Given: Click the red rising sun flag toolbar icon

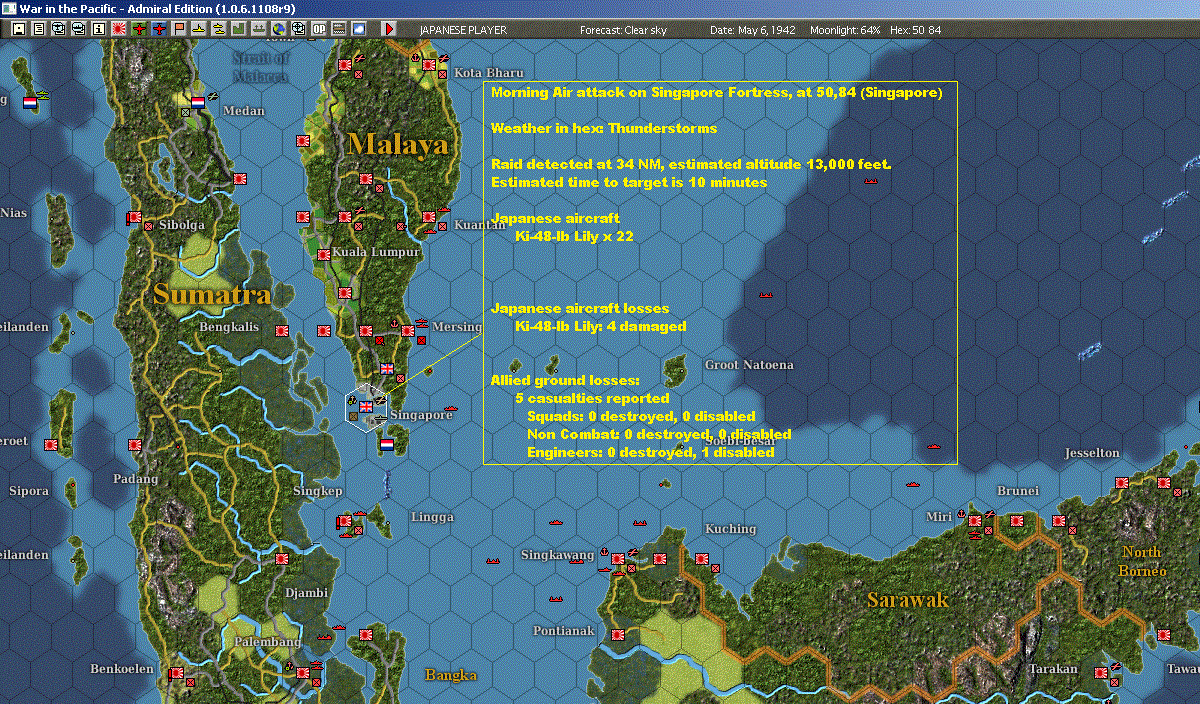Looking at the screenshot, I should click(x=118, y=29).
